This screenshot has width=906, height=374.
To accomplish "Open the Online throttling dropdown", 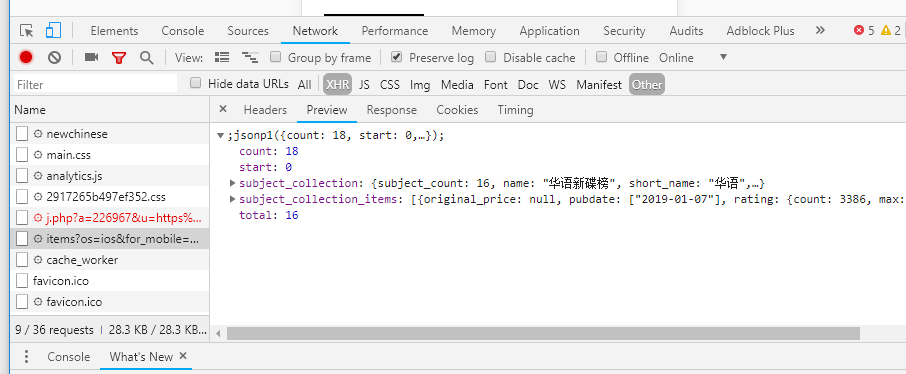I will (x=693, y=57).
